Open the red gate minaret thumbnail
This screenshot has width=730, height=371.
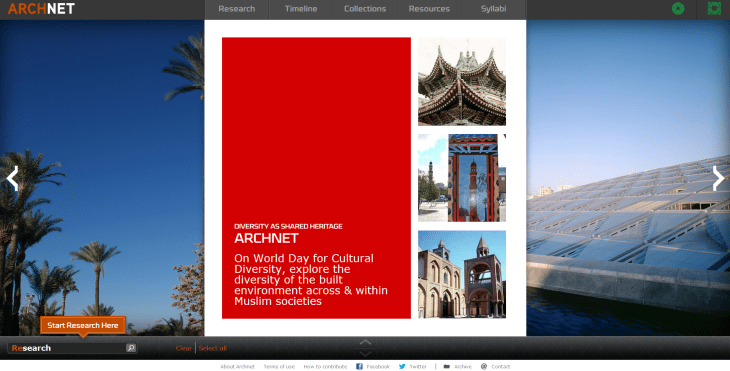coord(462,178)
